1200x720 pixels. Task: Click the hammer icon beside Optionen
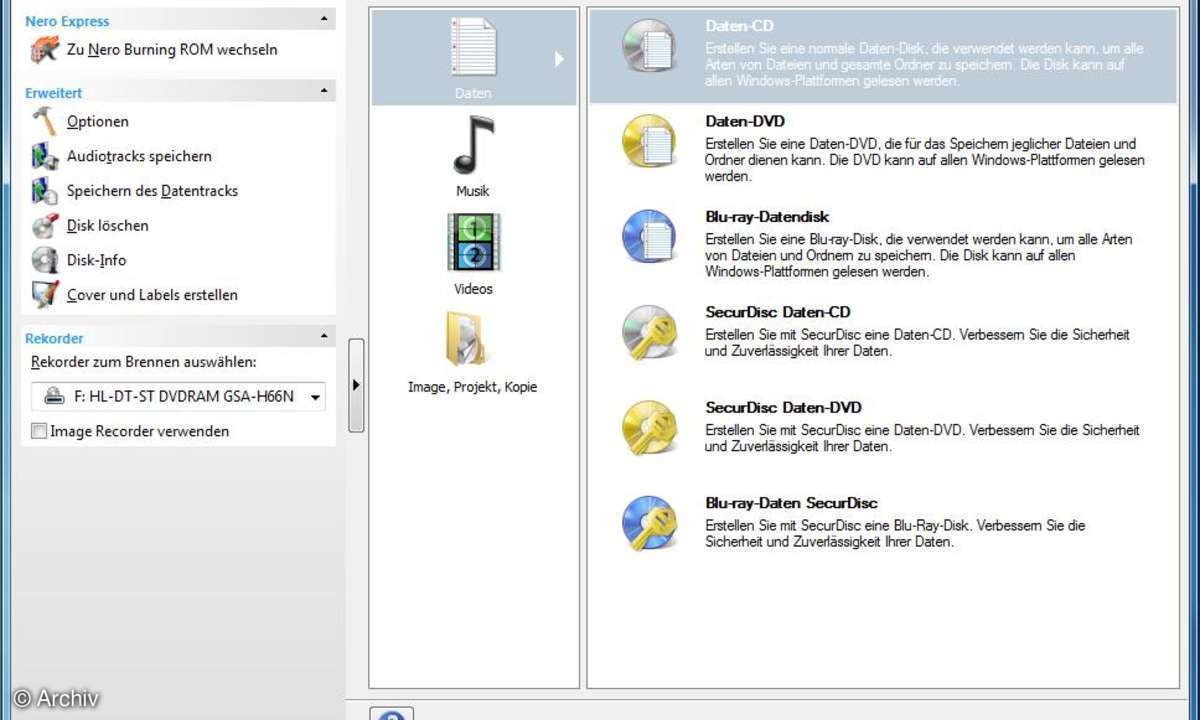(x=45, y=121)
